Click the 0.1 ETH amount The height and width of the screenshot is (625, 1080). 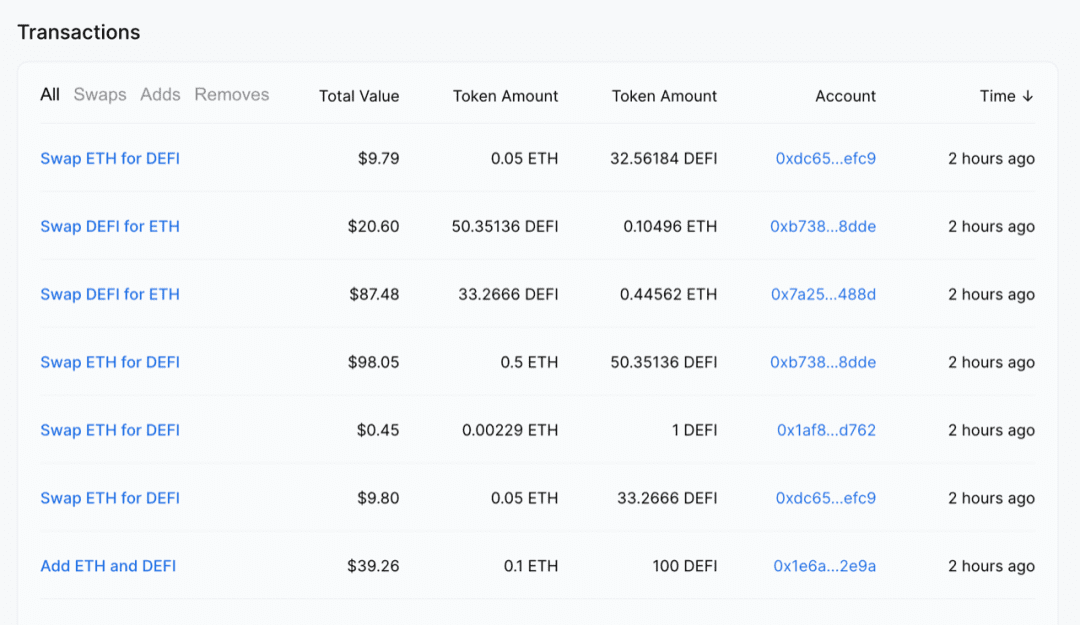(x=530, y=566)
